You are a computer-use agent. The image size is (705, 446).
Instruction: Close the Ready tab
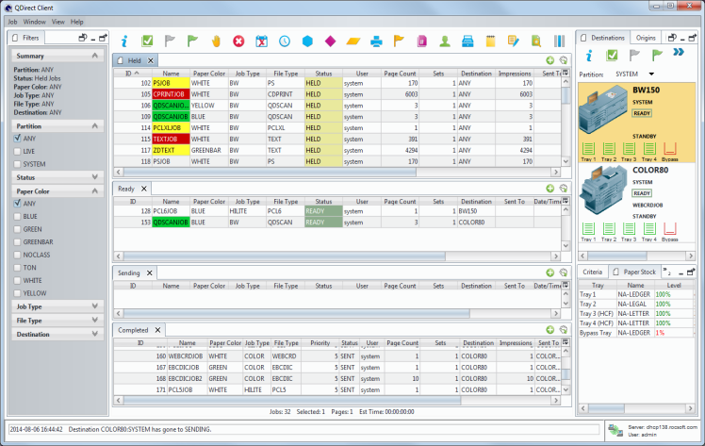pos(144,189)
